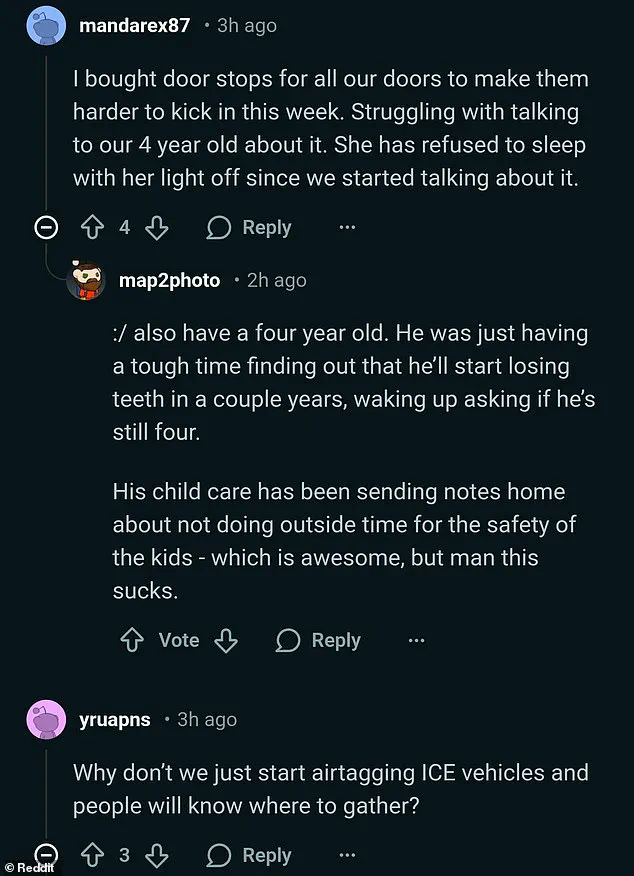Open map2photo's profile avatar

[86, 281]
